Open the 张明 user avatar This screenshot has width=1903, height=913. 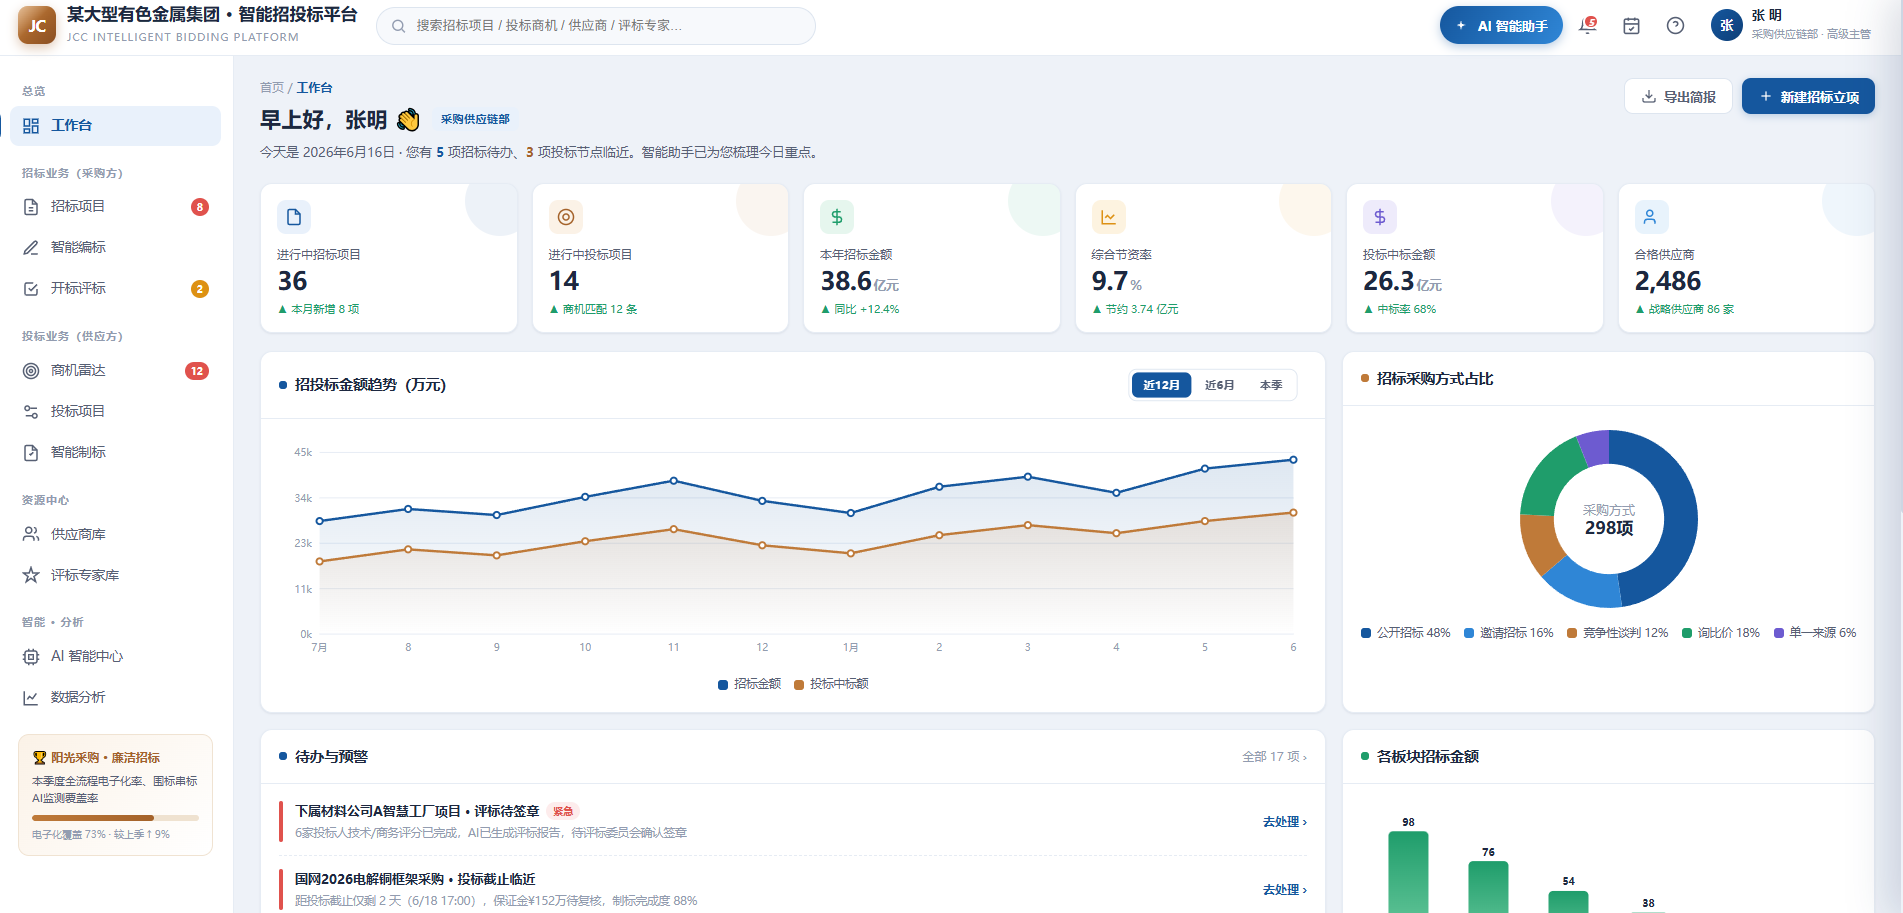coord(1727,26)
